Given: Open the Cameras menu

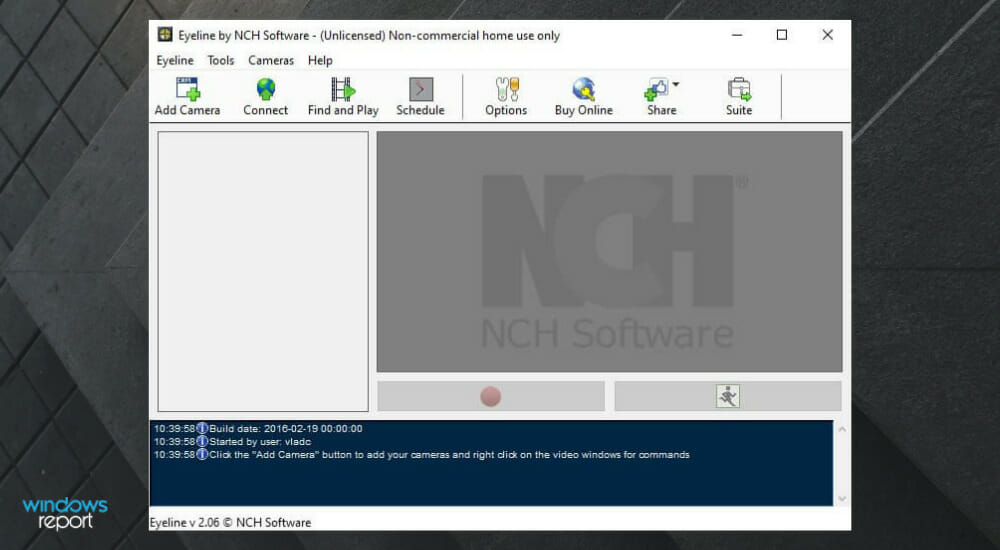Looking at the screenshot, I should [271, 61].
